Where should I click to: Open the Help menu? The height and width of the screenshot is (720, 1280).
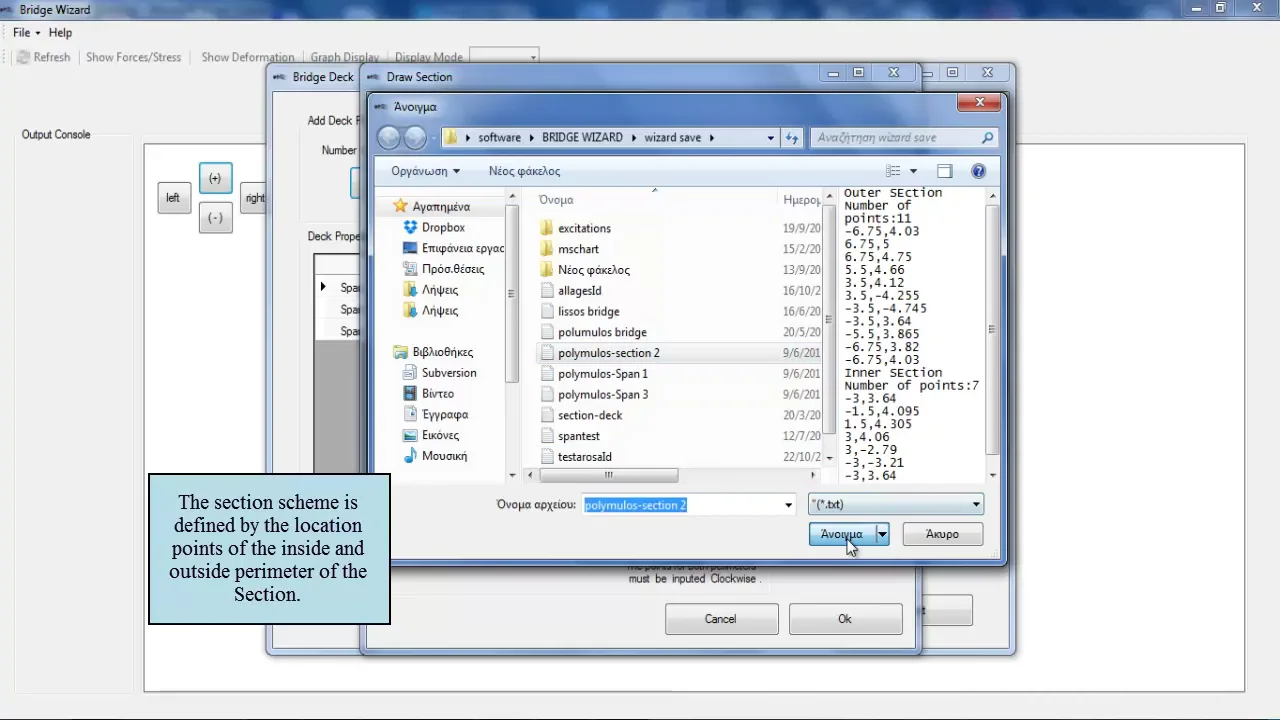pos(60,33)
